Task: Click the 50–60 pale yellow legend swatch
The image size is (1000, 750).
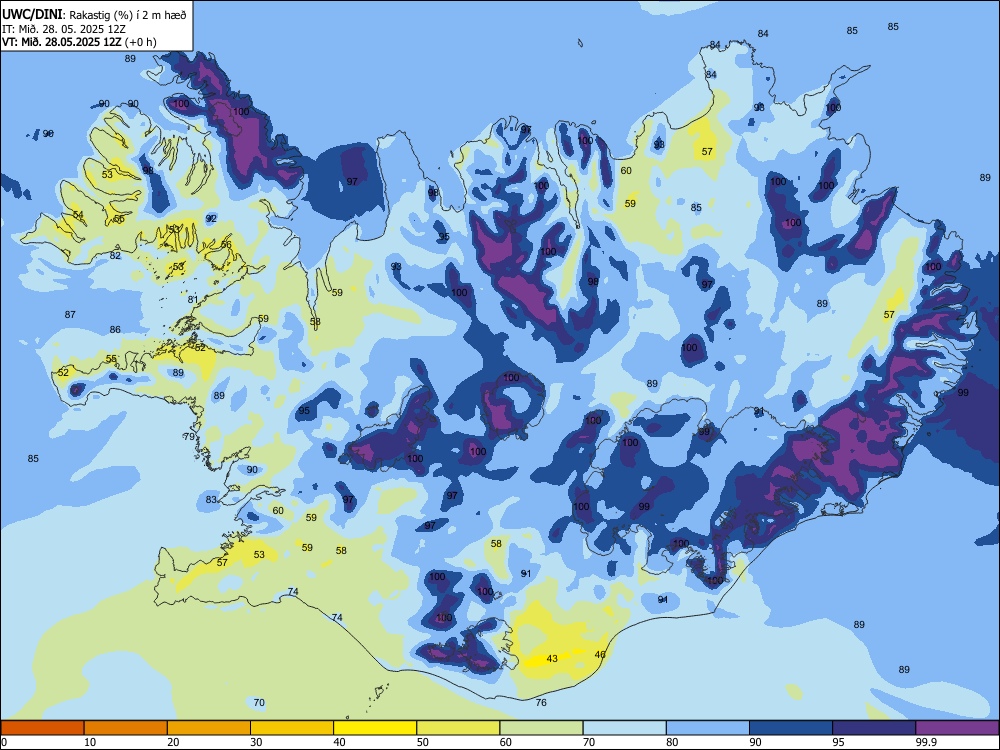Action: pyautogui.click(x=458, y=728)
